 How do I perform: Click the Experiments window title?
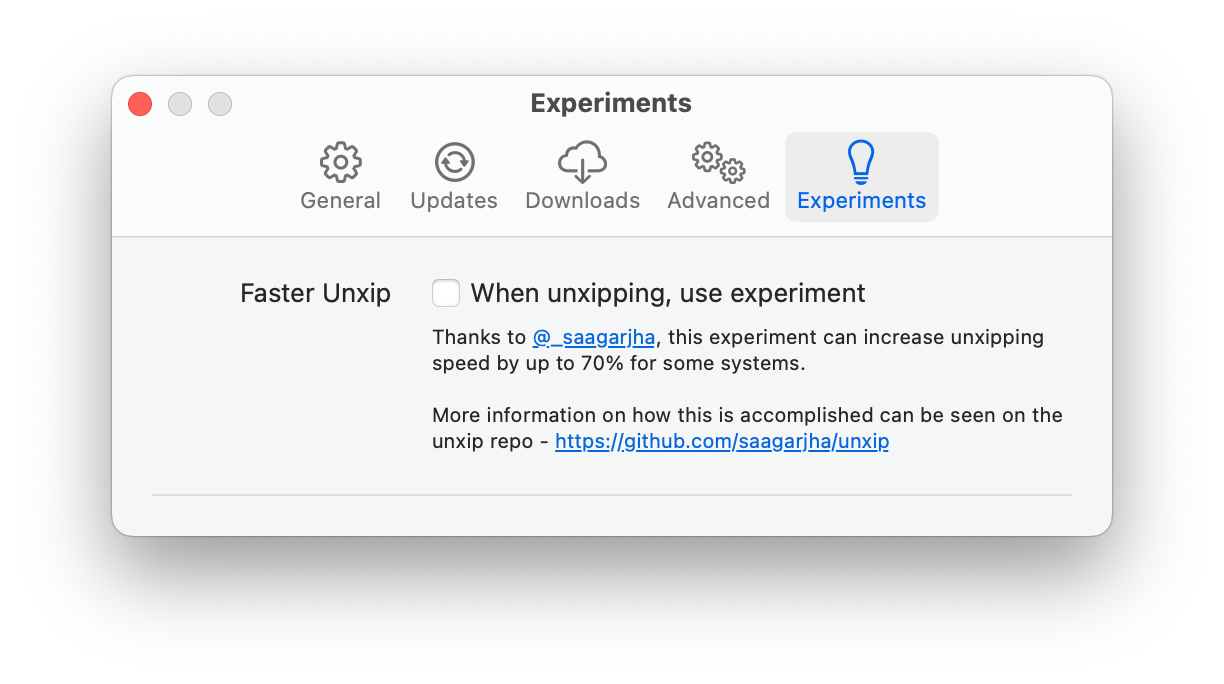(610, 103)
